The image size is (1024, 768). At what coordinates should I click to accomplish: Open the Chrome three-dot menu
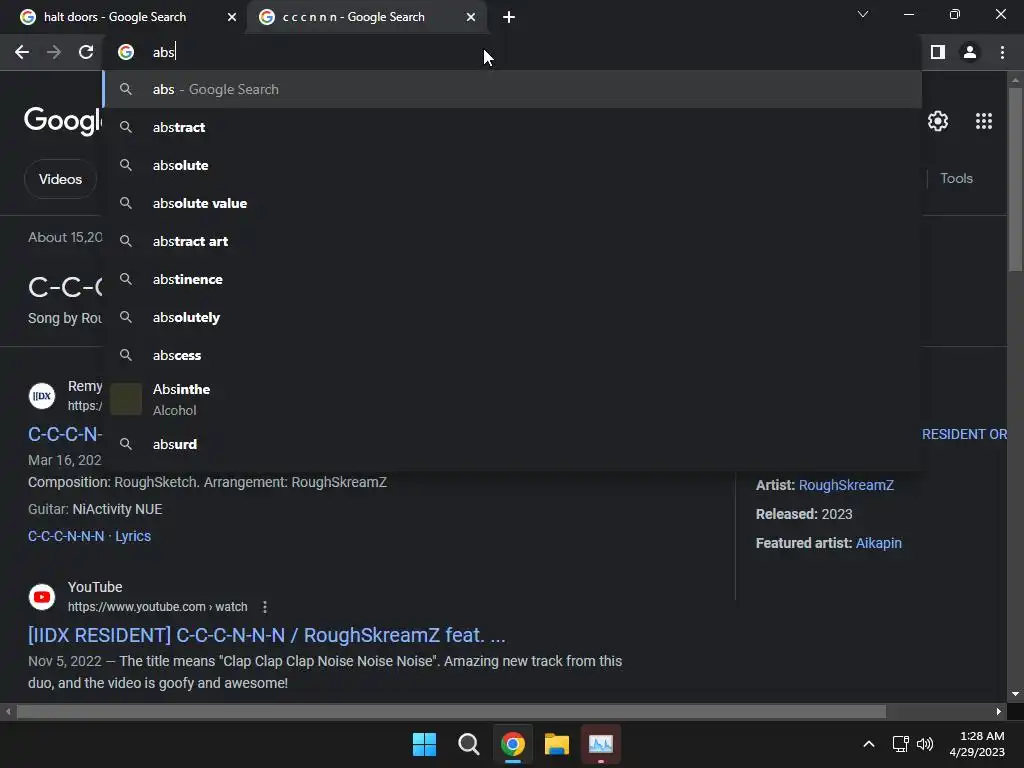(x=1002, y=52)
